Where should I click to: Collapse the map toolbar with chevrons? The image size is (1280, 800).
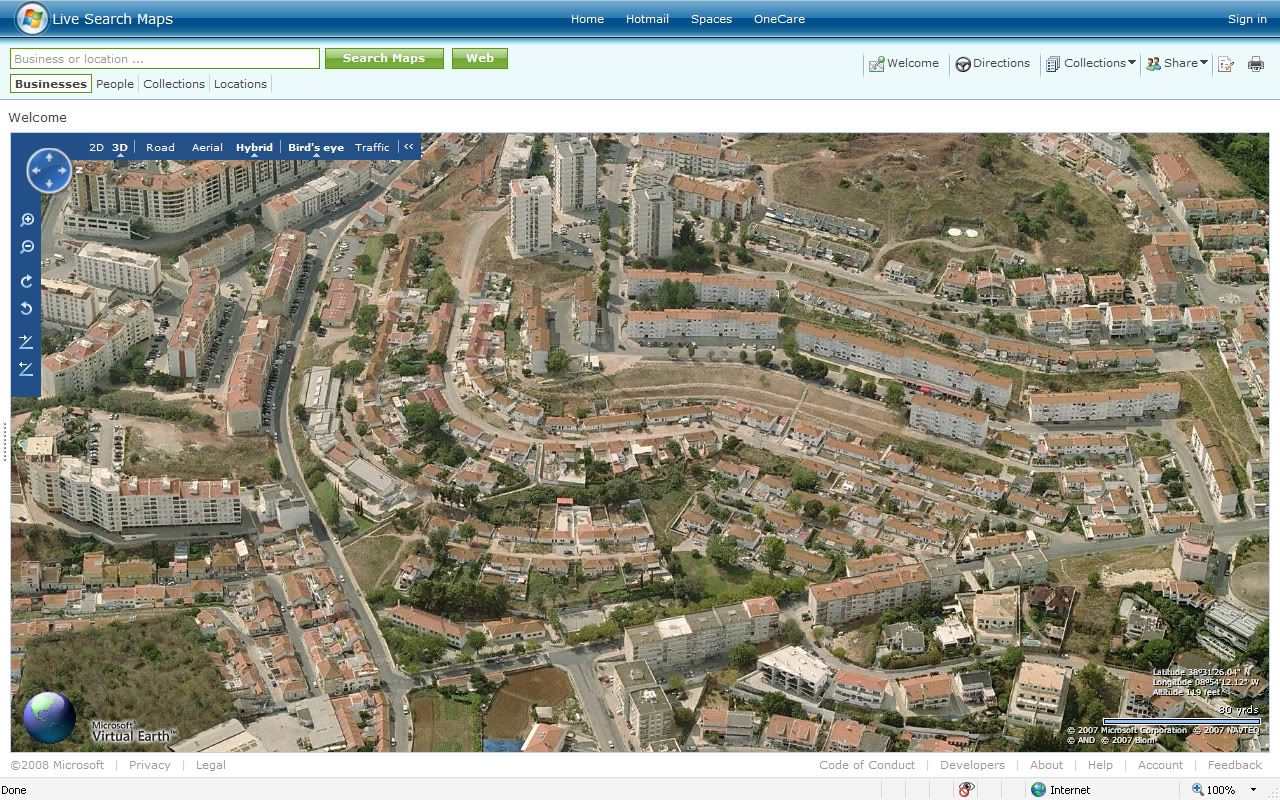pos(409,147)
